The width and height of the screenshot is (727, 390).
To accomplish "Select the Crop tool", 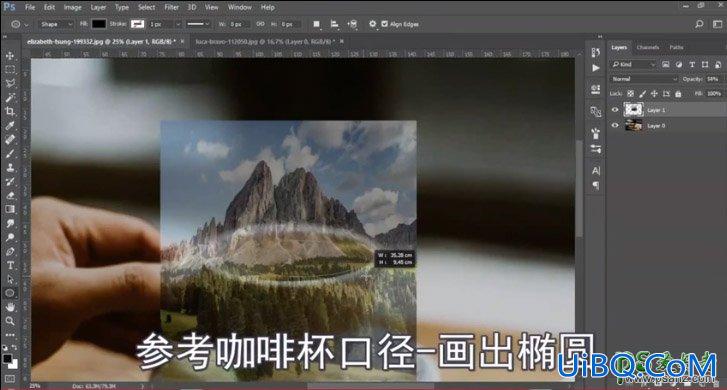I will [x=10, y=111].
